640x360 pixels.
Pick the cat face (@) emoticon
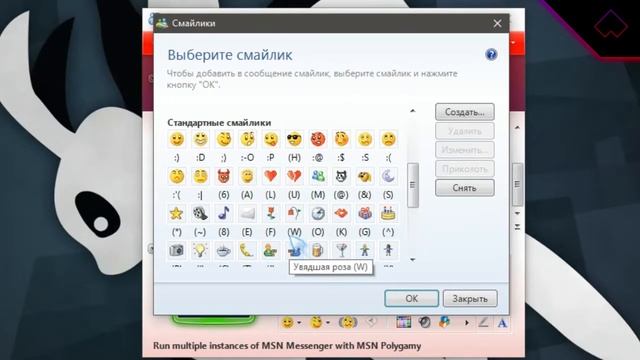click(x=341, y=176)
